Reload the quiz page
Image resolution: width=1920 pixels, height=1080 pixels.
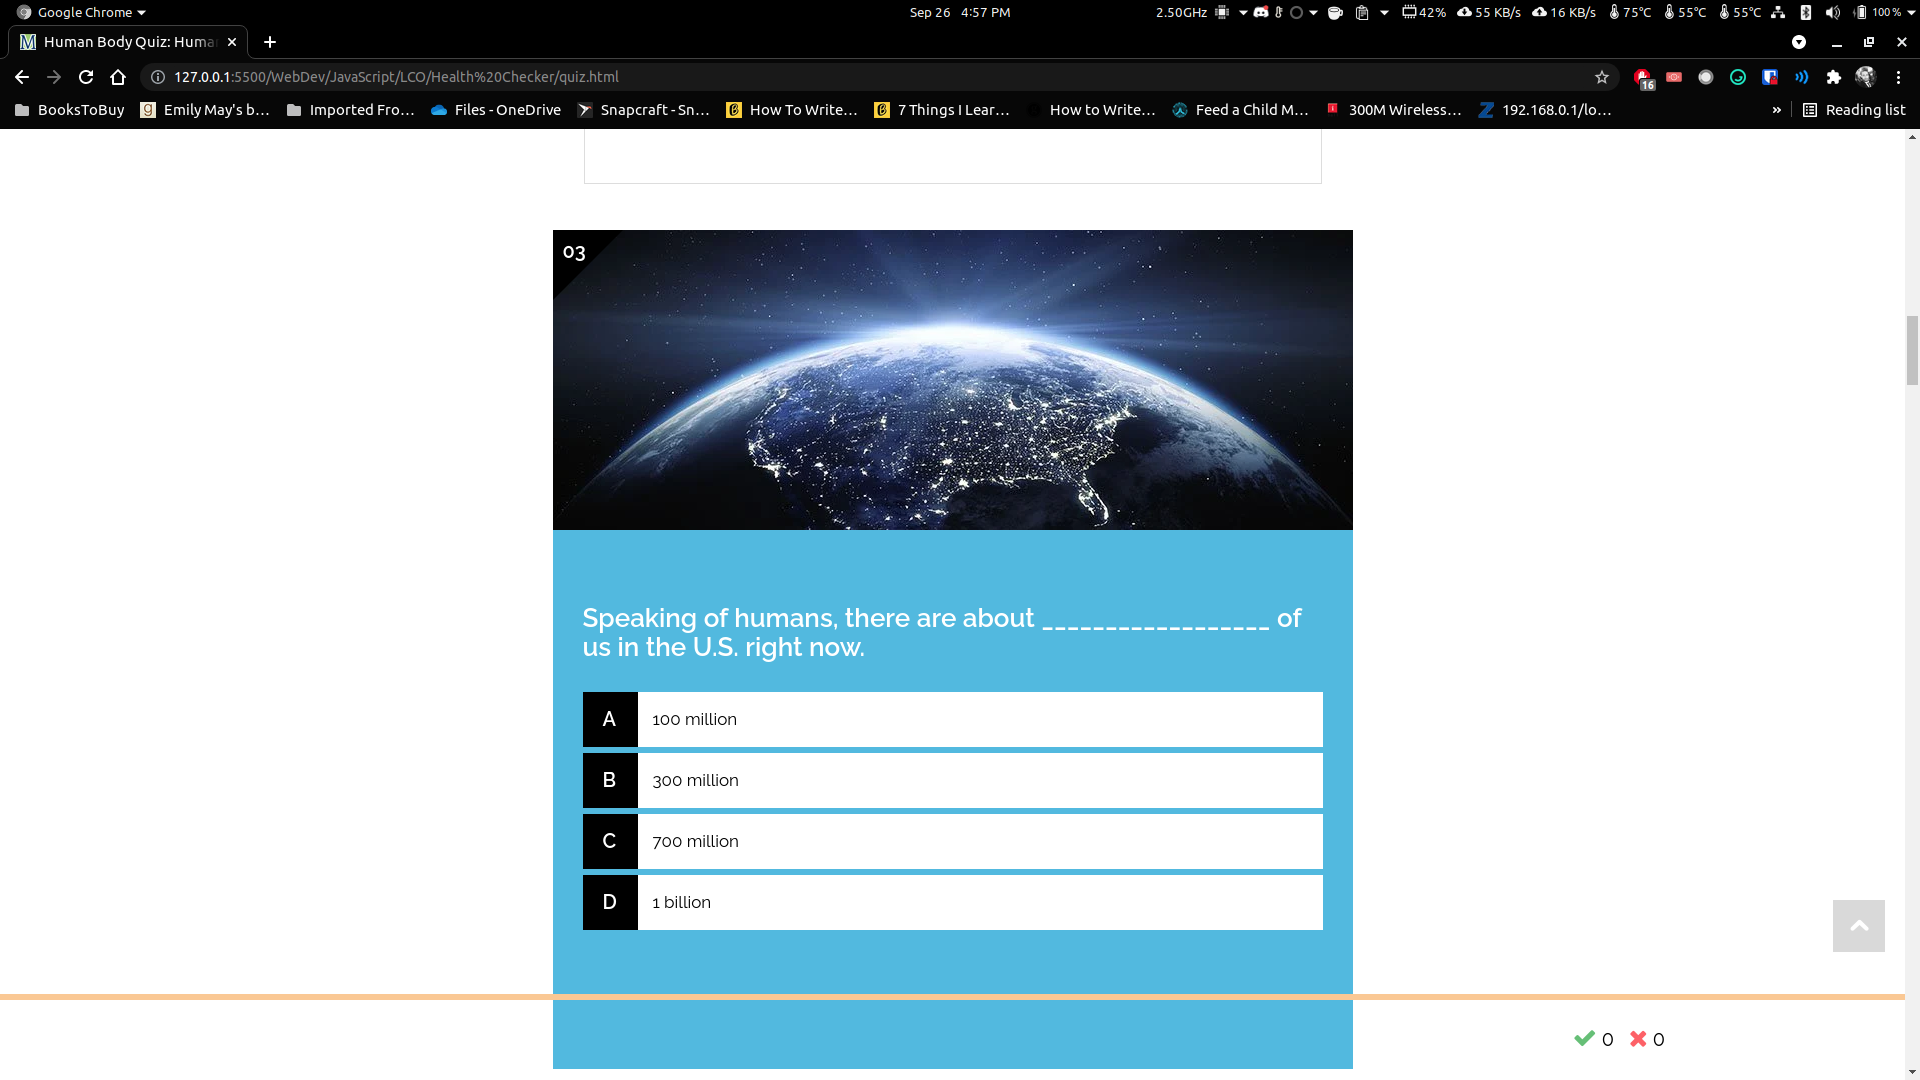tap(86, 77)
